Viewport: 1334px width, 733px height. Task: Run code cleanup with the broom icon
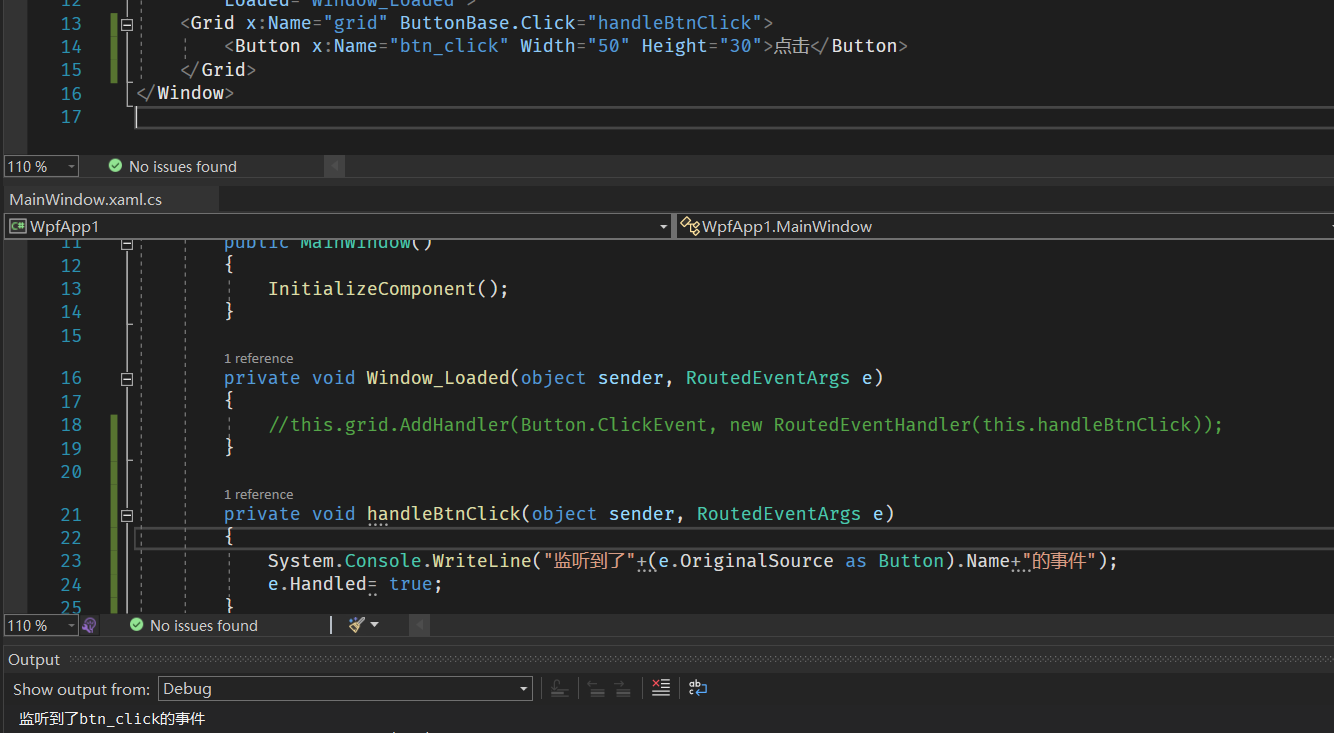point(357,625)
